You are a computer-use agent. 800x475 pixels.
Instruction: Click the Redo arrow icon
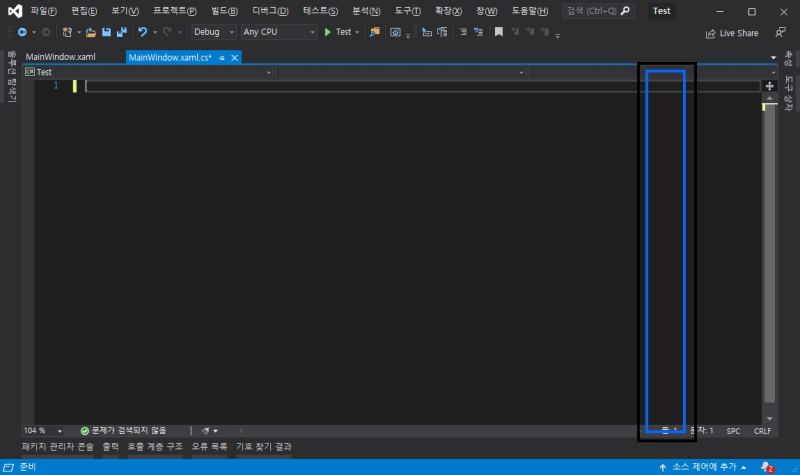pos(167,32)
